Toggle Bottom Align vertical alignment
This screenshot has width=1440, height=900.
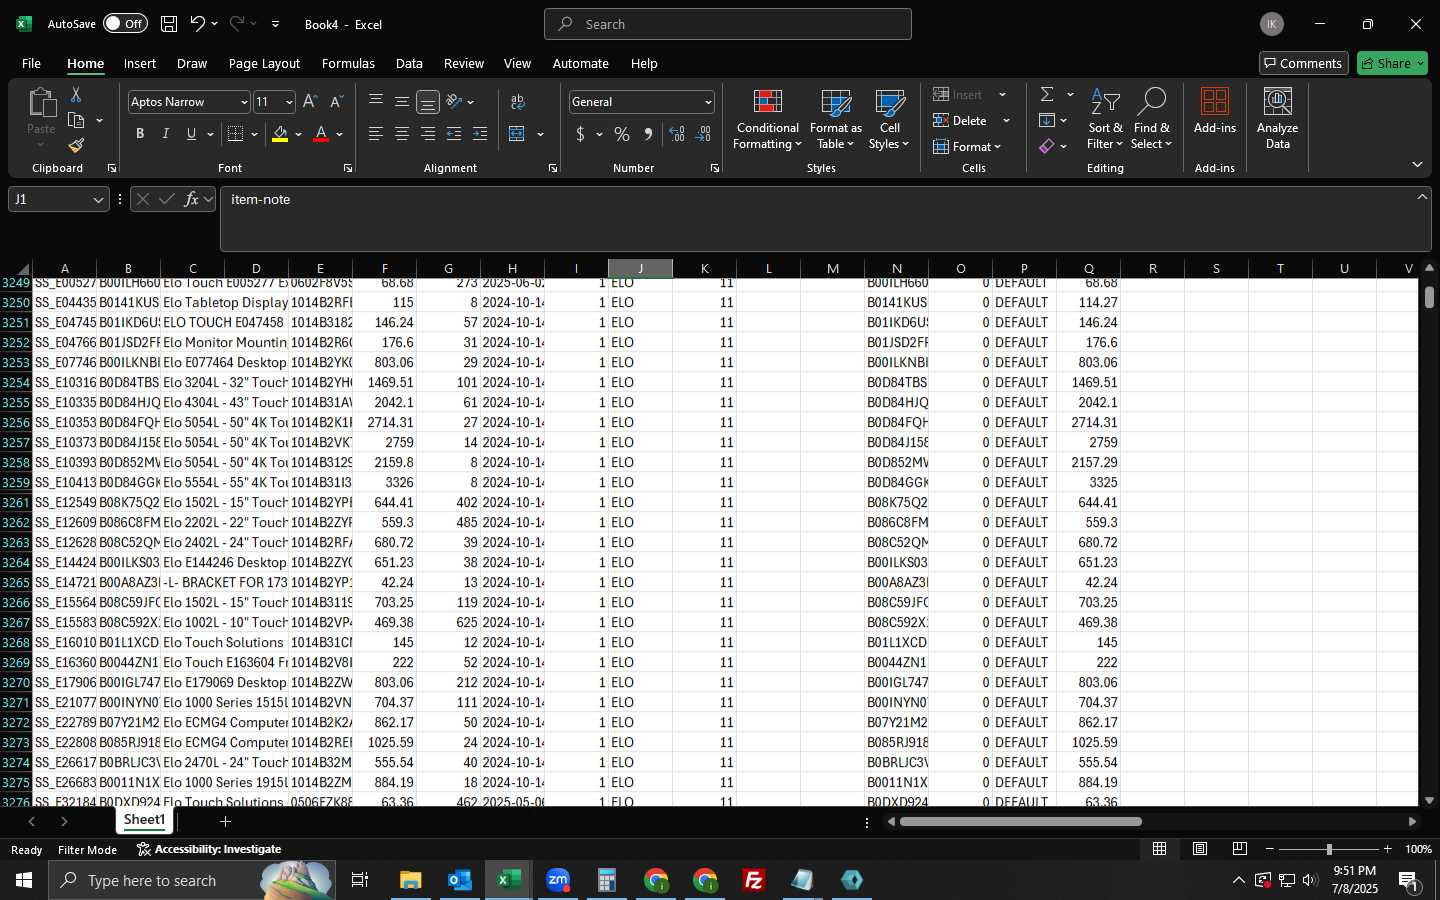(x=428, y=102)
